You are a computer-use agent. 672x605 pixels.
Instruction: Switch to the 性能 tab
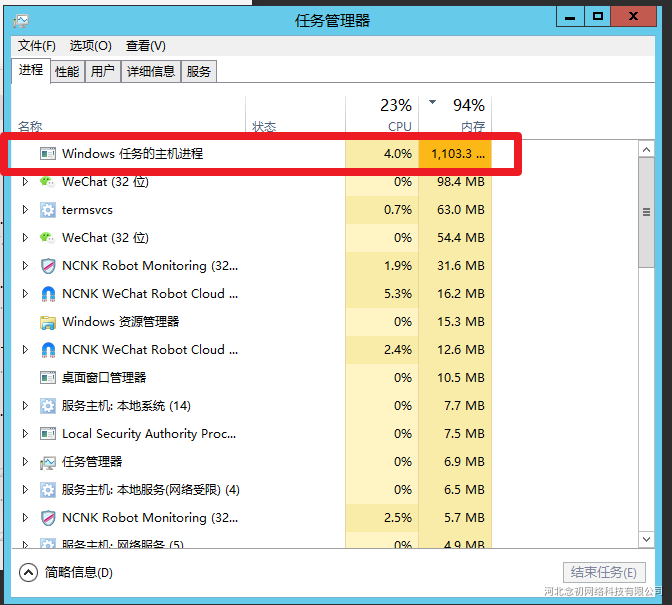point(67,71)
